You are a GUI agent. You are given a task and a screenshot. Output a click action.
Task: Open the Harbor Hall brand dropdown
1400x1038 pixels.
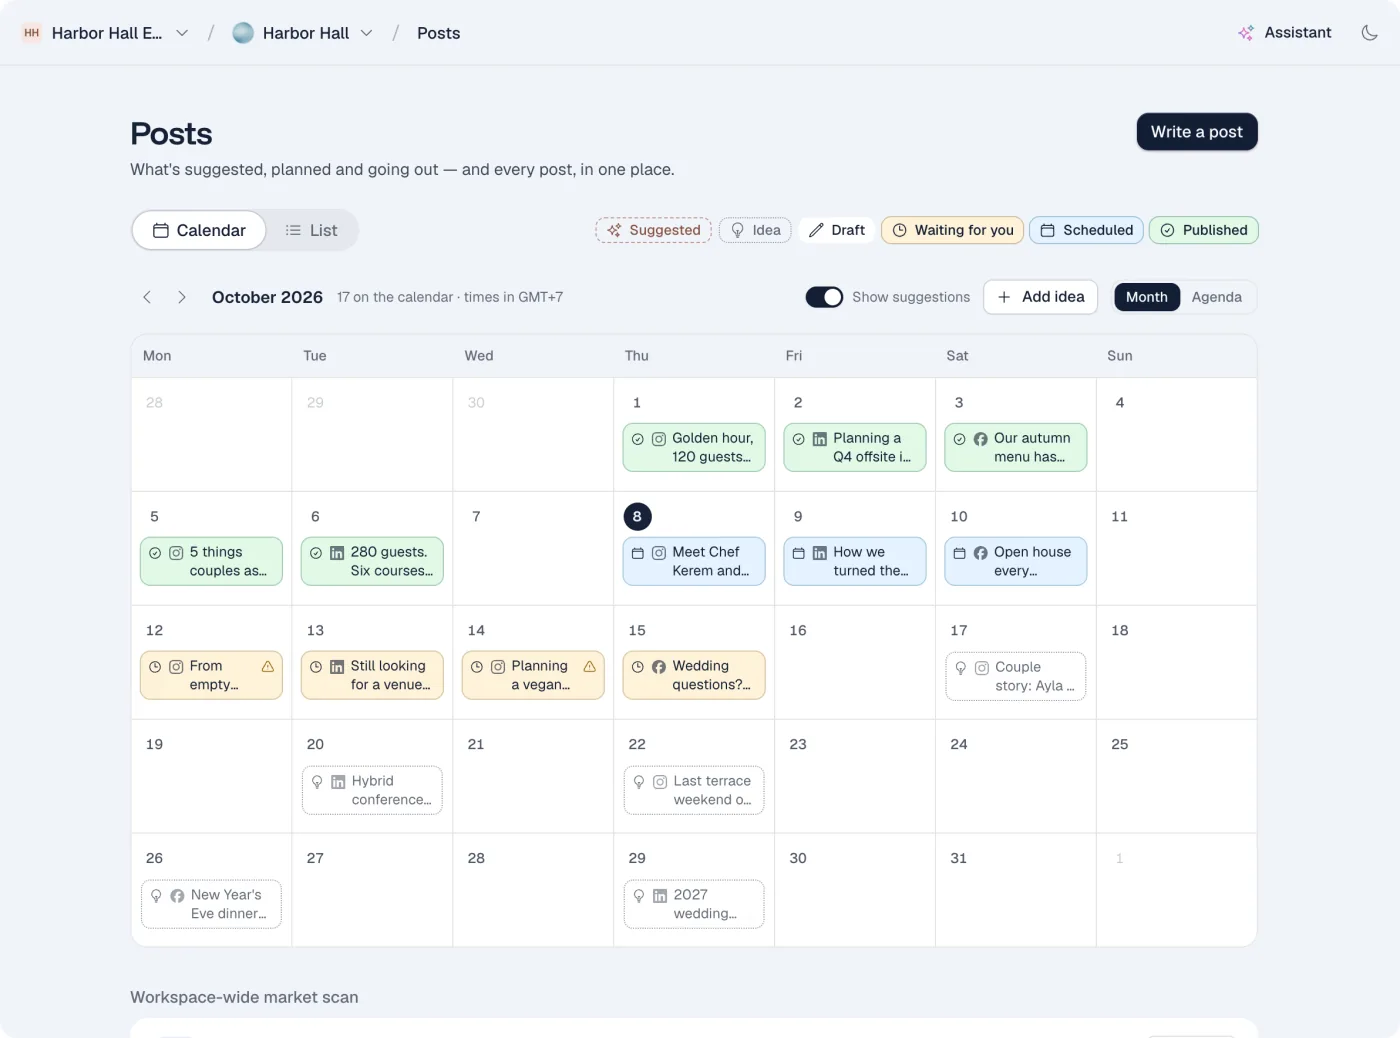pyautogui.click(x=303, y=33)
